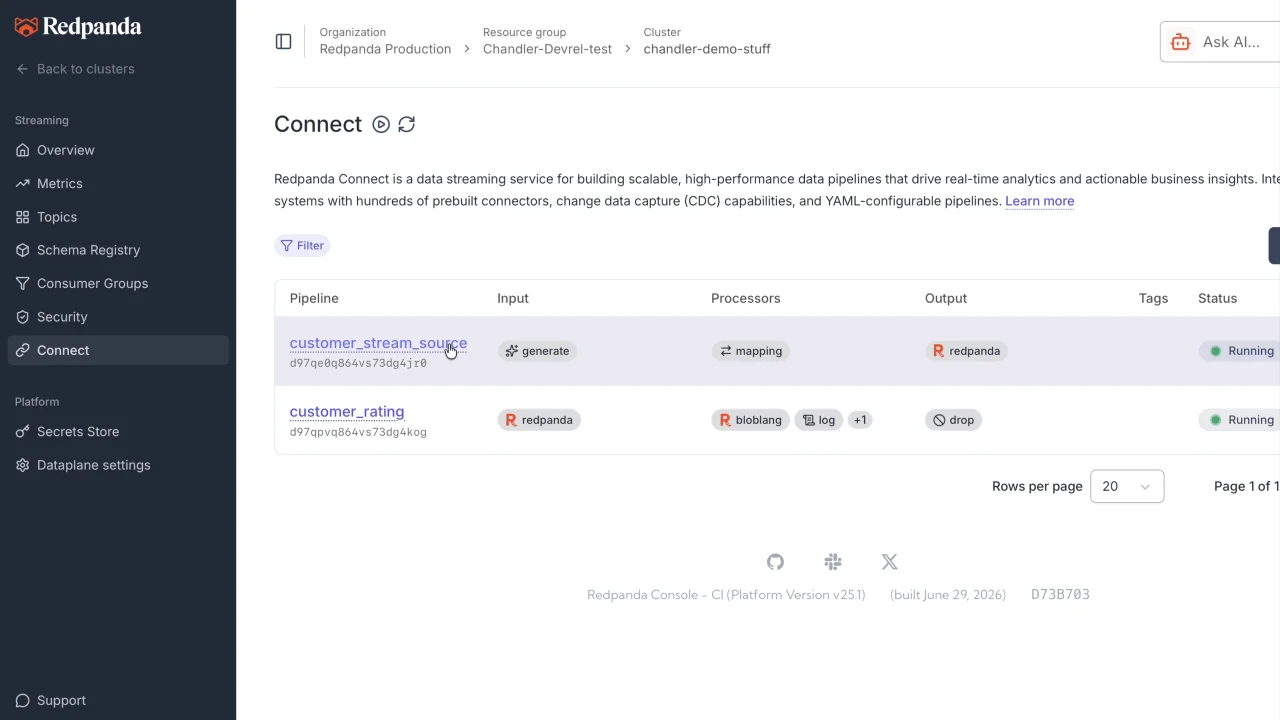
Task: Open the Slack icon in footer
Action: [833, 562]
